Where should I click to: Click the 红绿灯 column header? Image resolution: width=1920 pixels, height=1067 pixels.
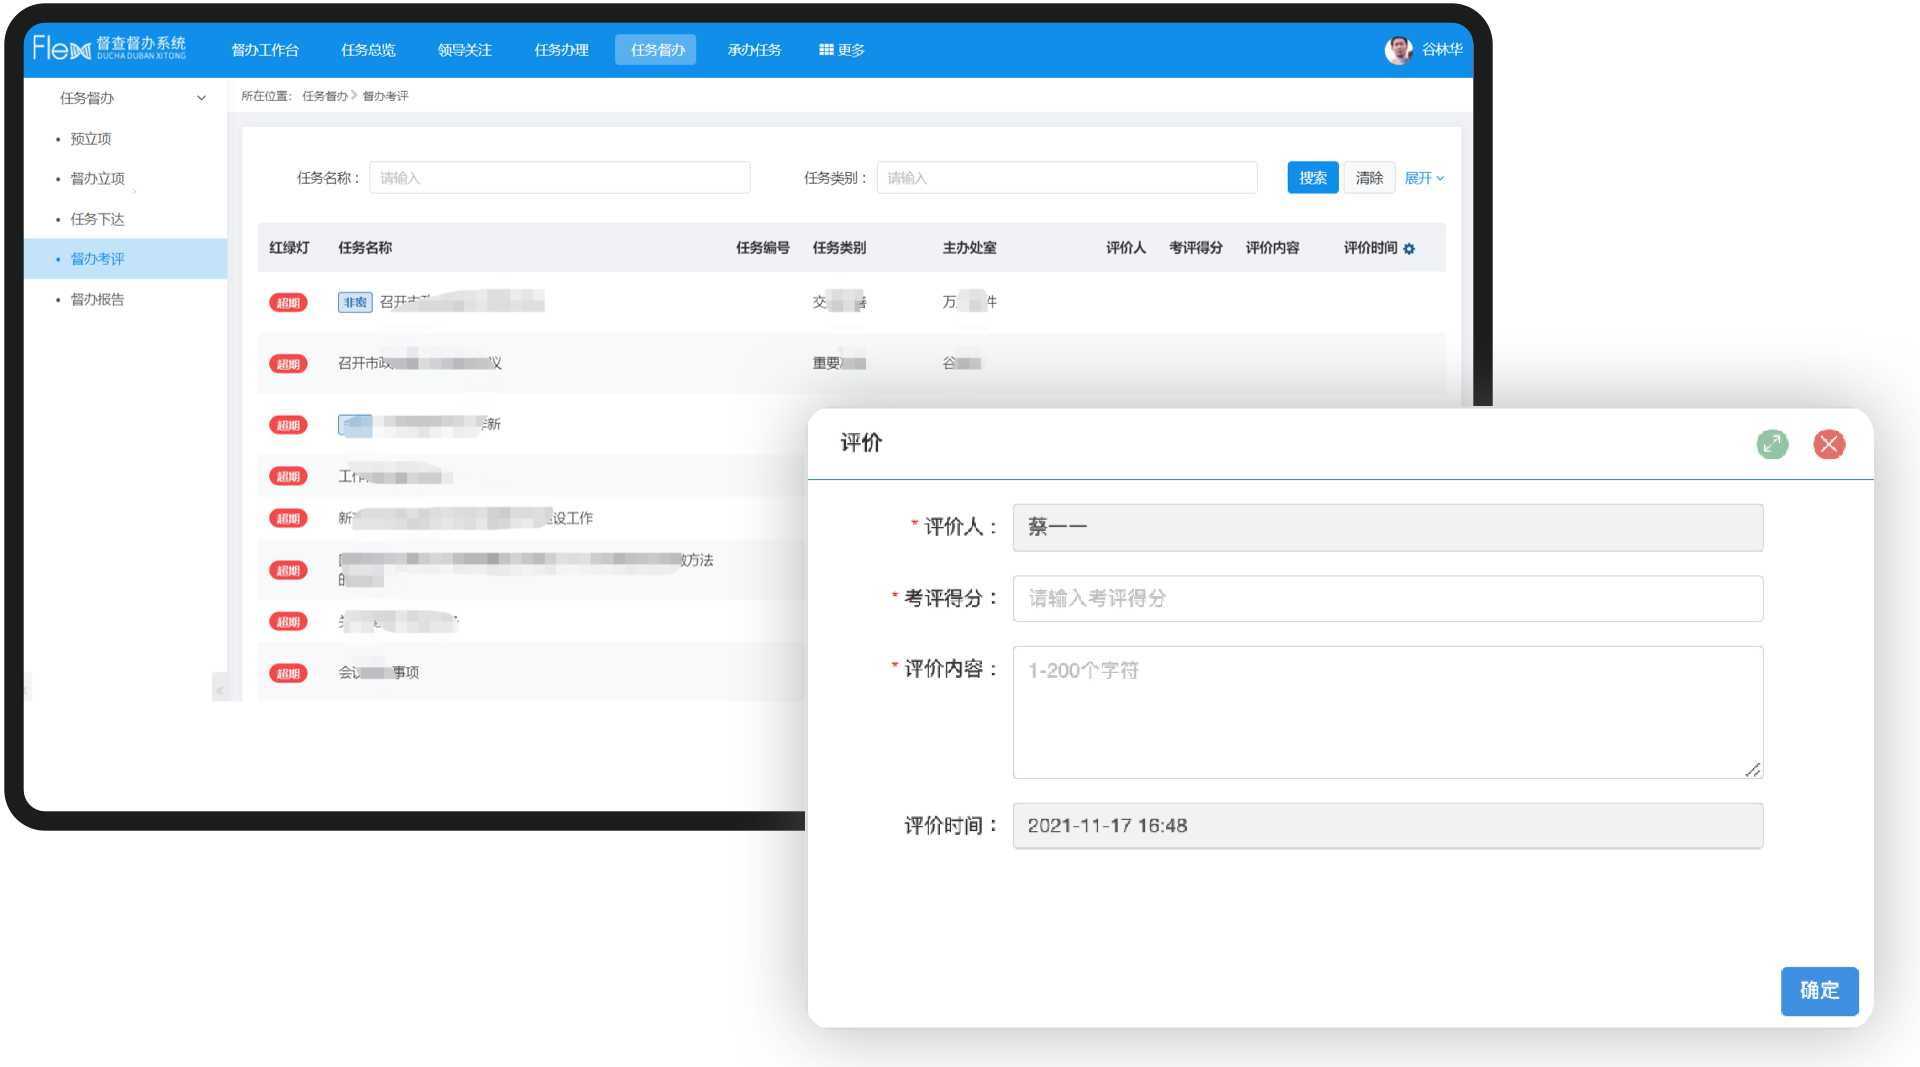289,248
